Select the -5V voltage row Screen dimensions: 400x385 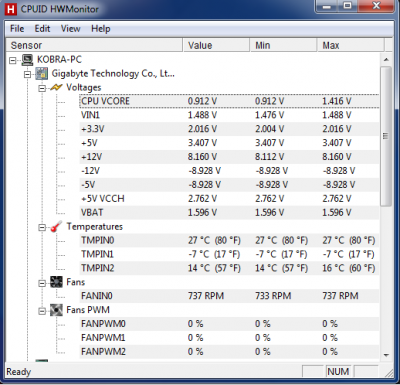coord(229,185)
